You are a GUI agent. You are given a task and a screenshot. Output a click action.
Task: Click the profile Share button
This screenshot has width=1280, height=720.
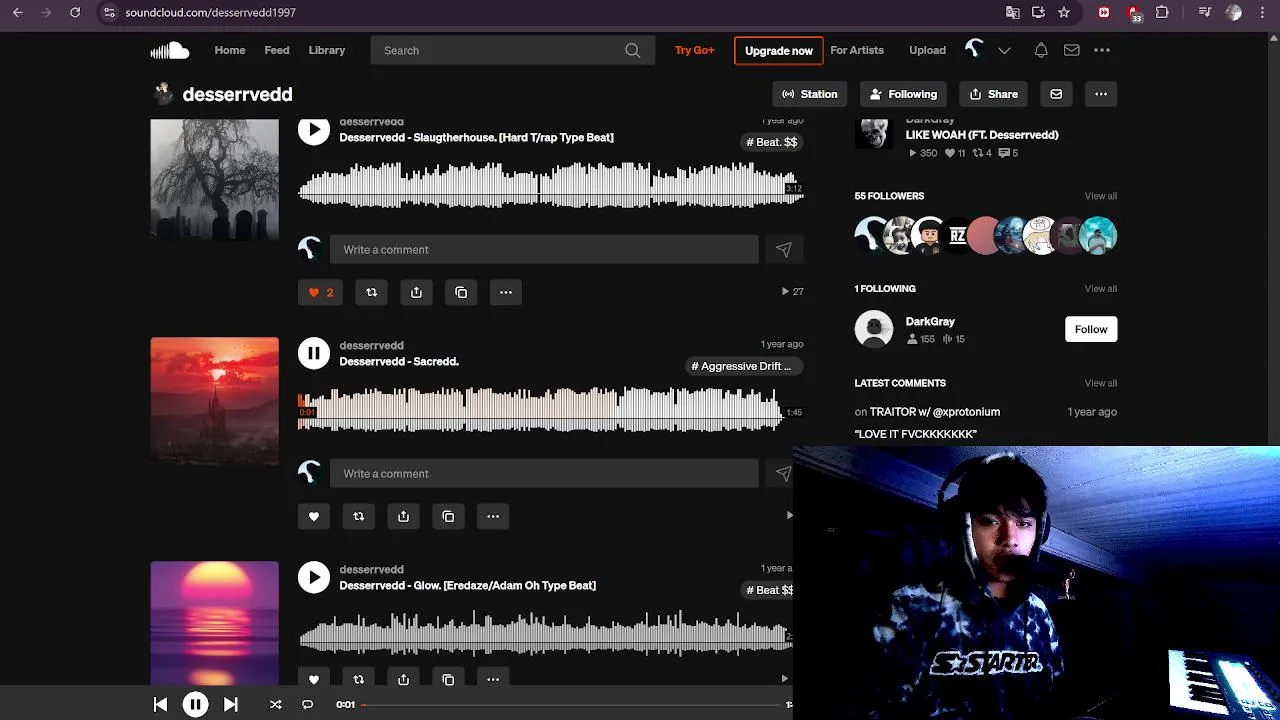[994, 94]
